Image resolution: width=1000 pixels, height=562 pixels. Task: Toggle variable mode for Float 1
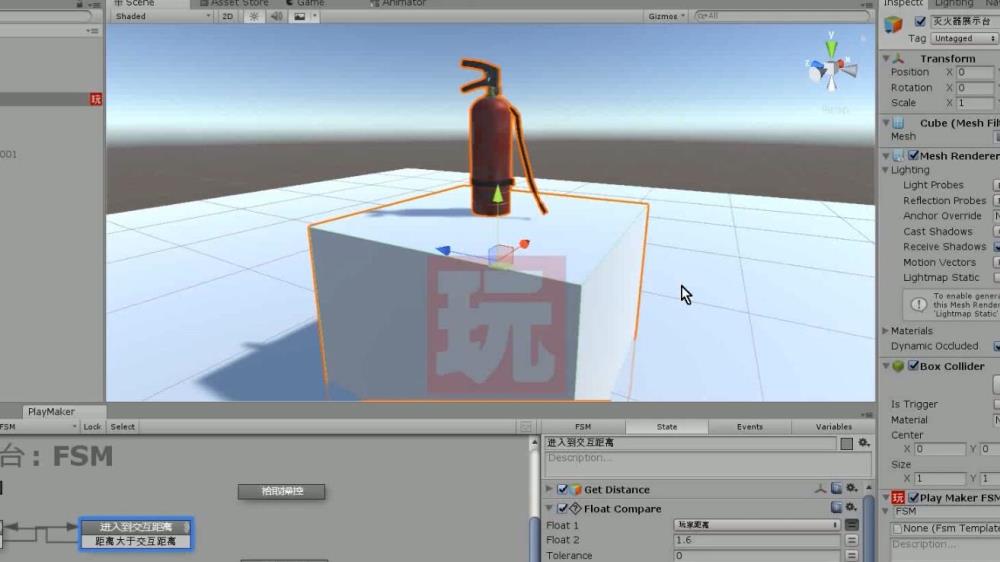tap(851, 525)
